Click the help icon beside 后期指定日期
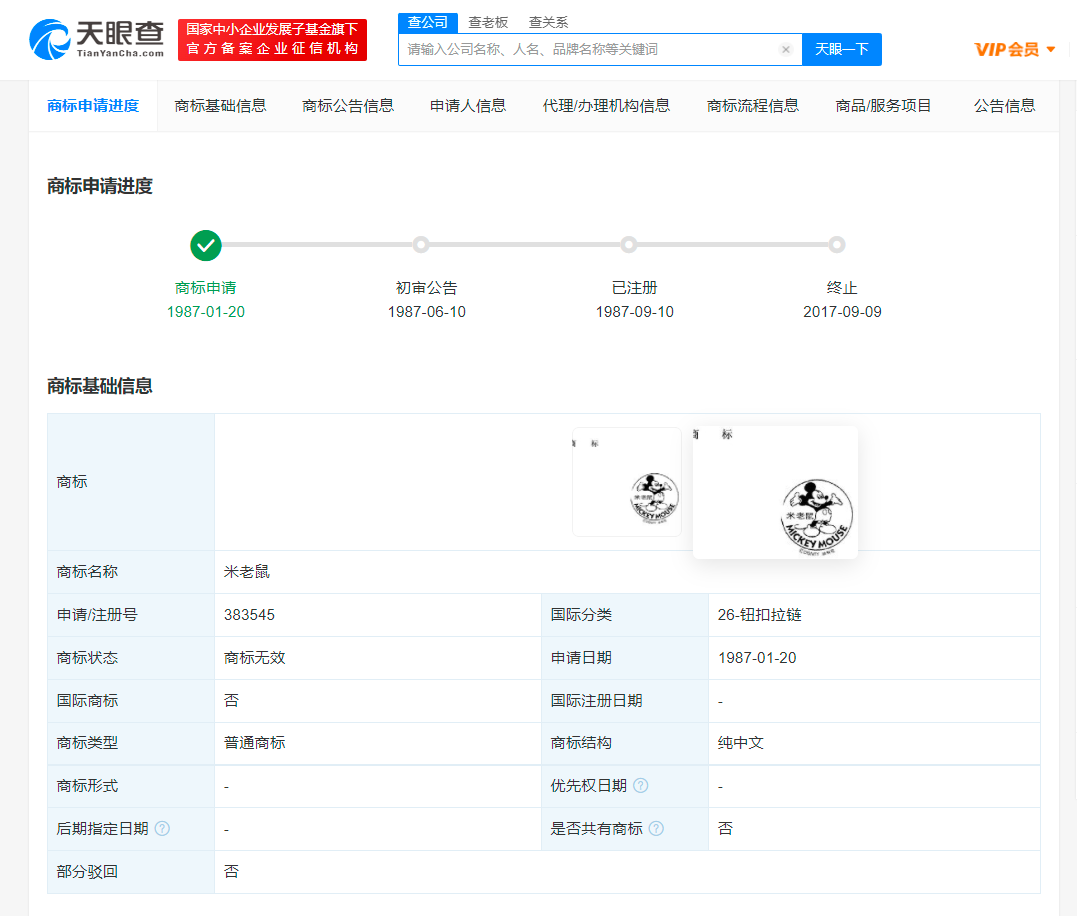This screenshot has height=916, width=1077. [162, 829]
